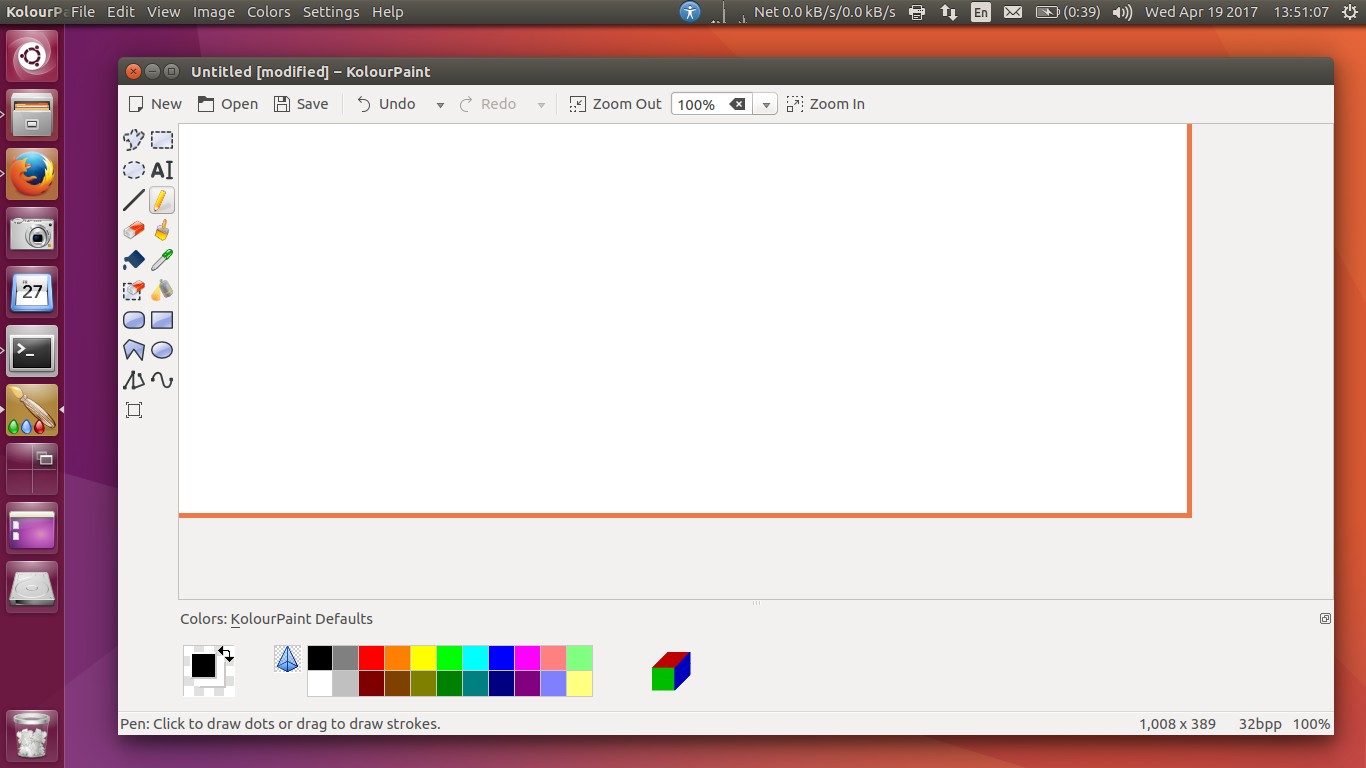Image resolution: width=1366 pixels, height=768 pixels.
Task: Select the Rectangular Selection tool
Action: point(162,139)
